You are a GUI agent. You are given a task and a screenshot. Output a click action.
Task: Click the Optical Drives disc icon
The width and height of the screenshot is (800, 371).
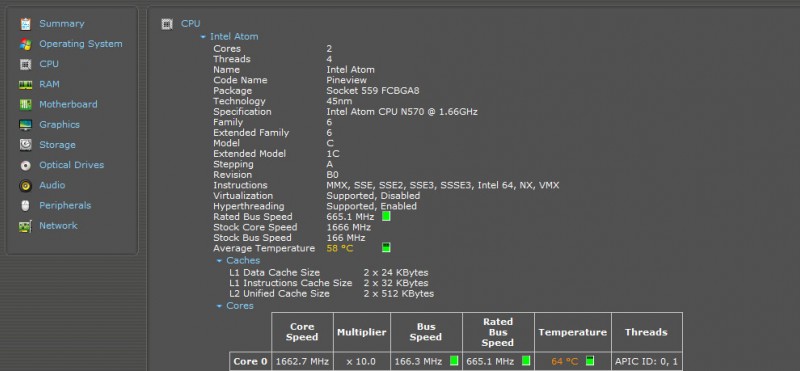[x=26, y=165]
